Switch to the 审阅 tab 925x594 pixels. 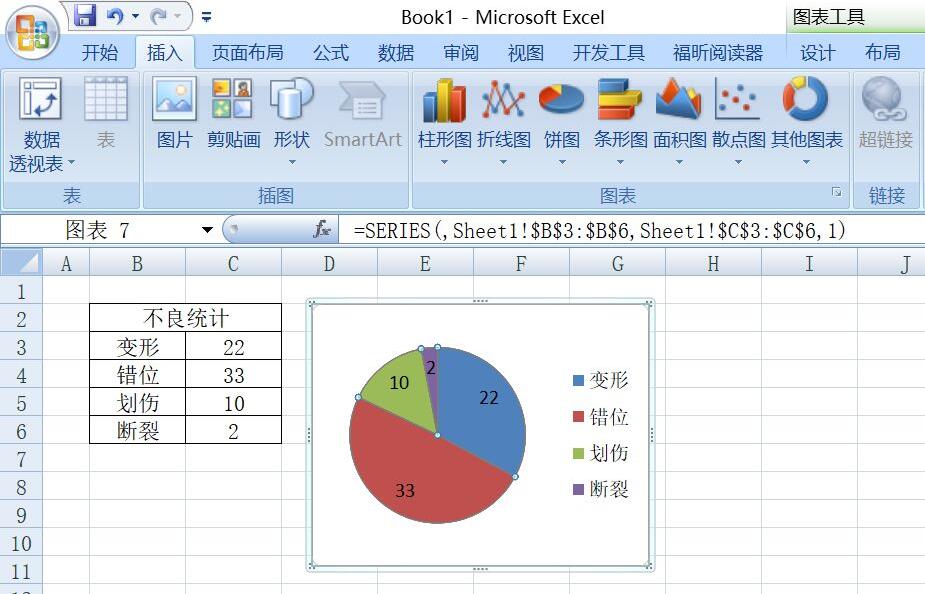(x=461, y=53)
